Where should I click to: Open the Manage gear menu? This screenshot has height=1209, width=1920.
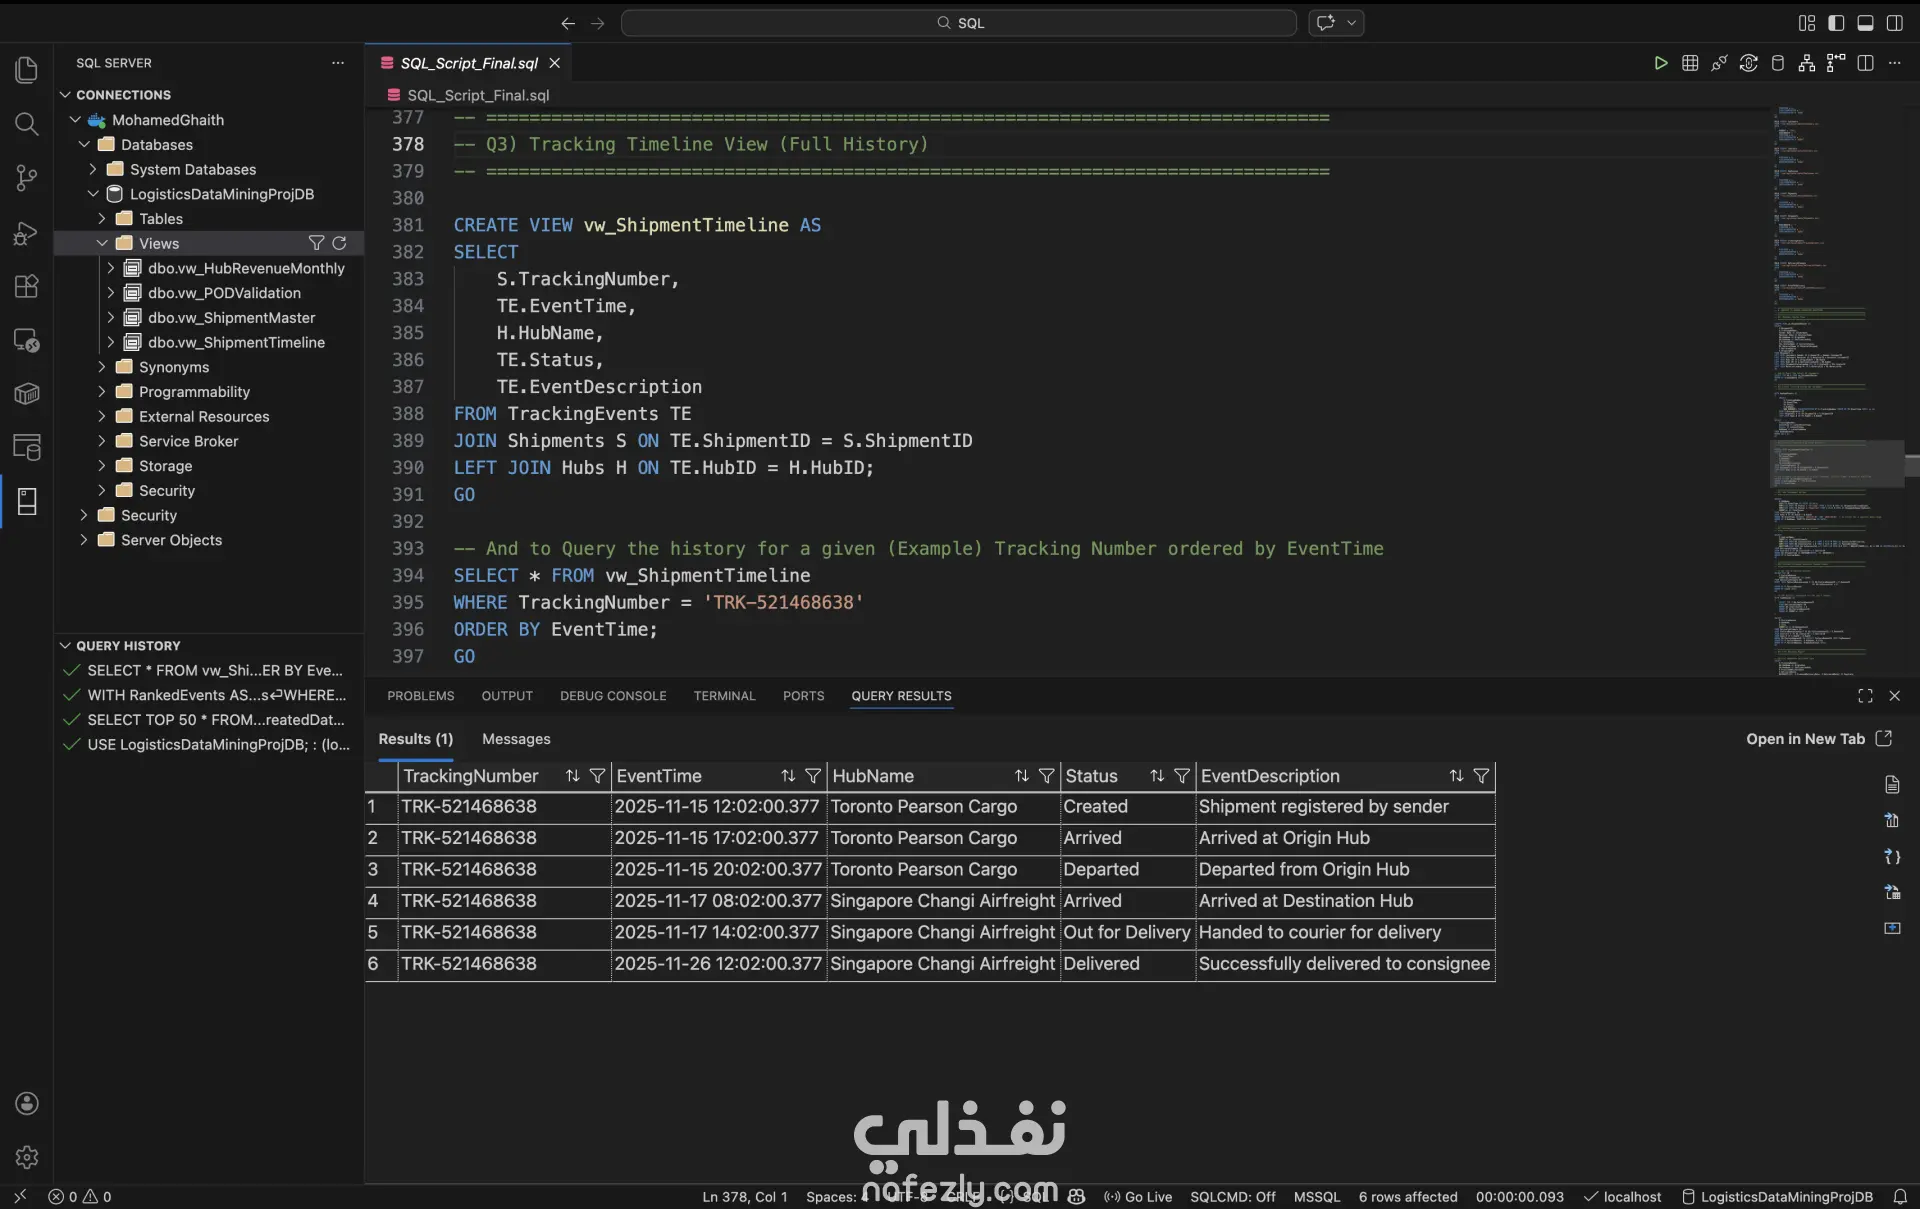(x=27, y=1157)
